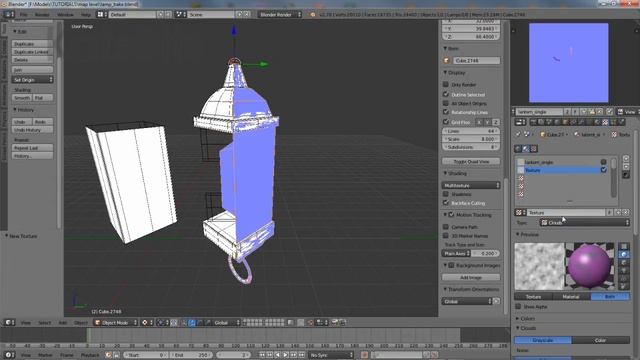Click Cube.2748 object name icon

click(446, 60)
